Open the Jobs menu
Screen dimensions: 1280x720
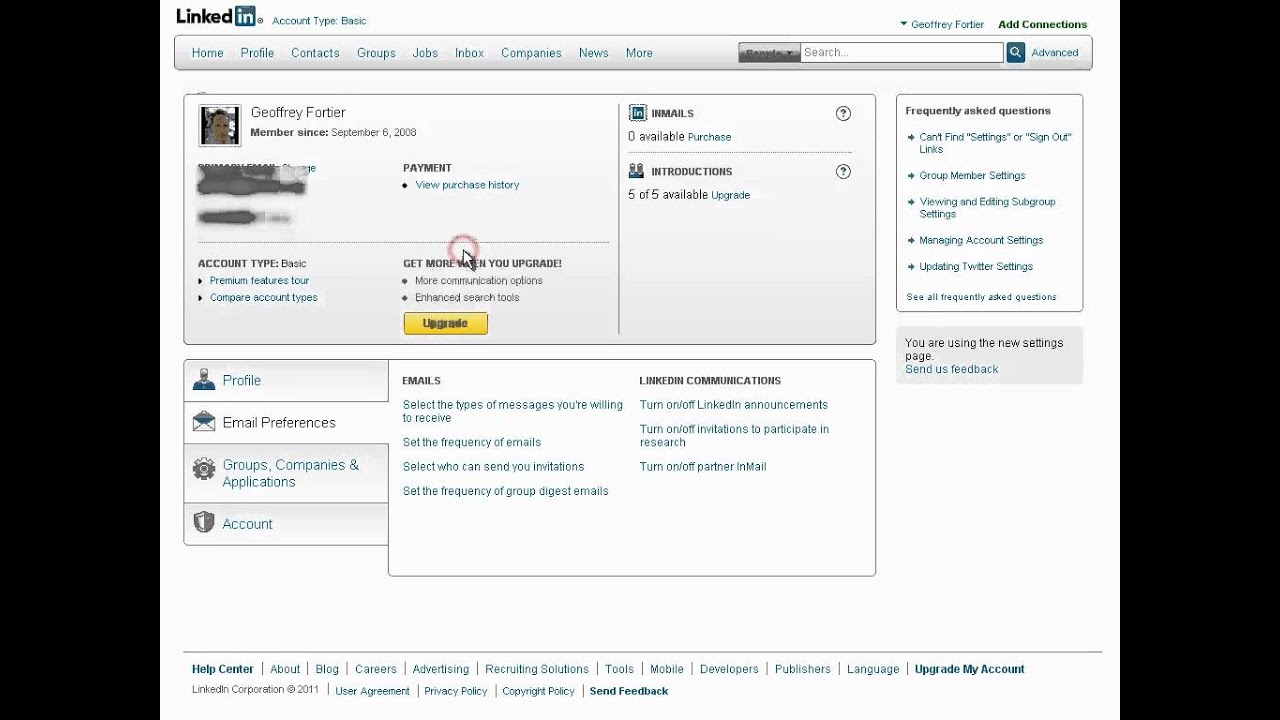pyautogui.click(x=425, y=53)
